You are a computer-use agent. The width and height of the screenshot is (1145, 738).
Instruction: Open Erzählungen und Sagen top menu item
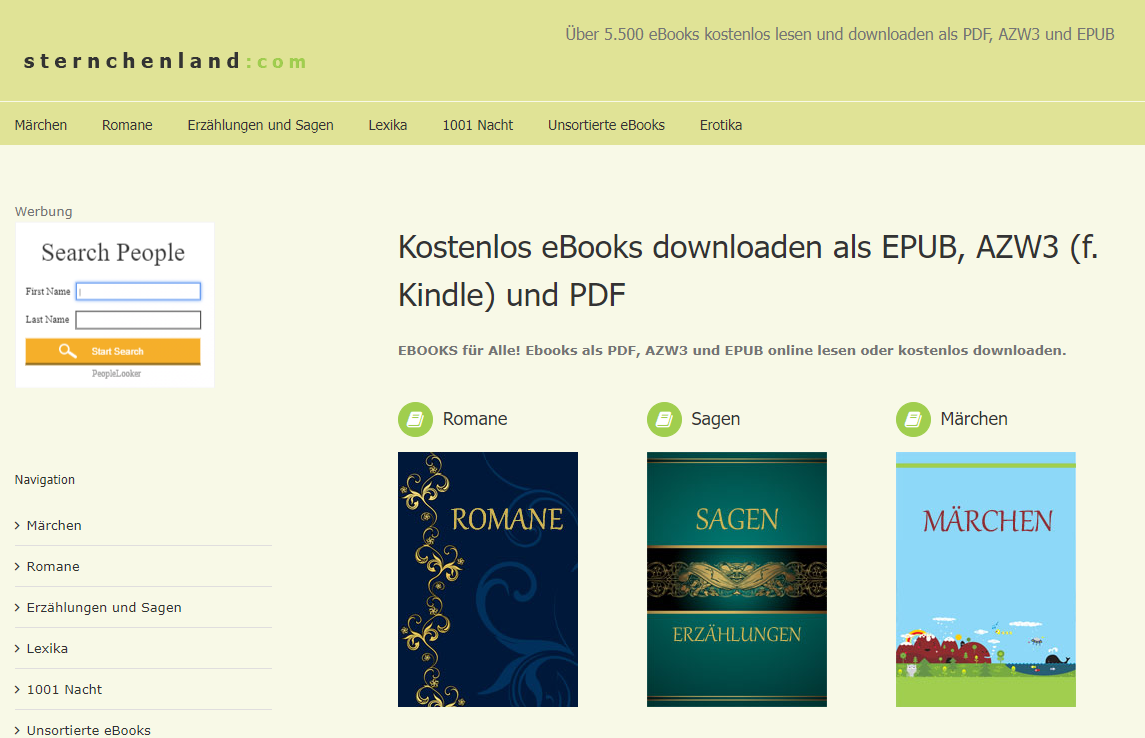[x=260, y=125]
